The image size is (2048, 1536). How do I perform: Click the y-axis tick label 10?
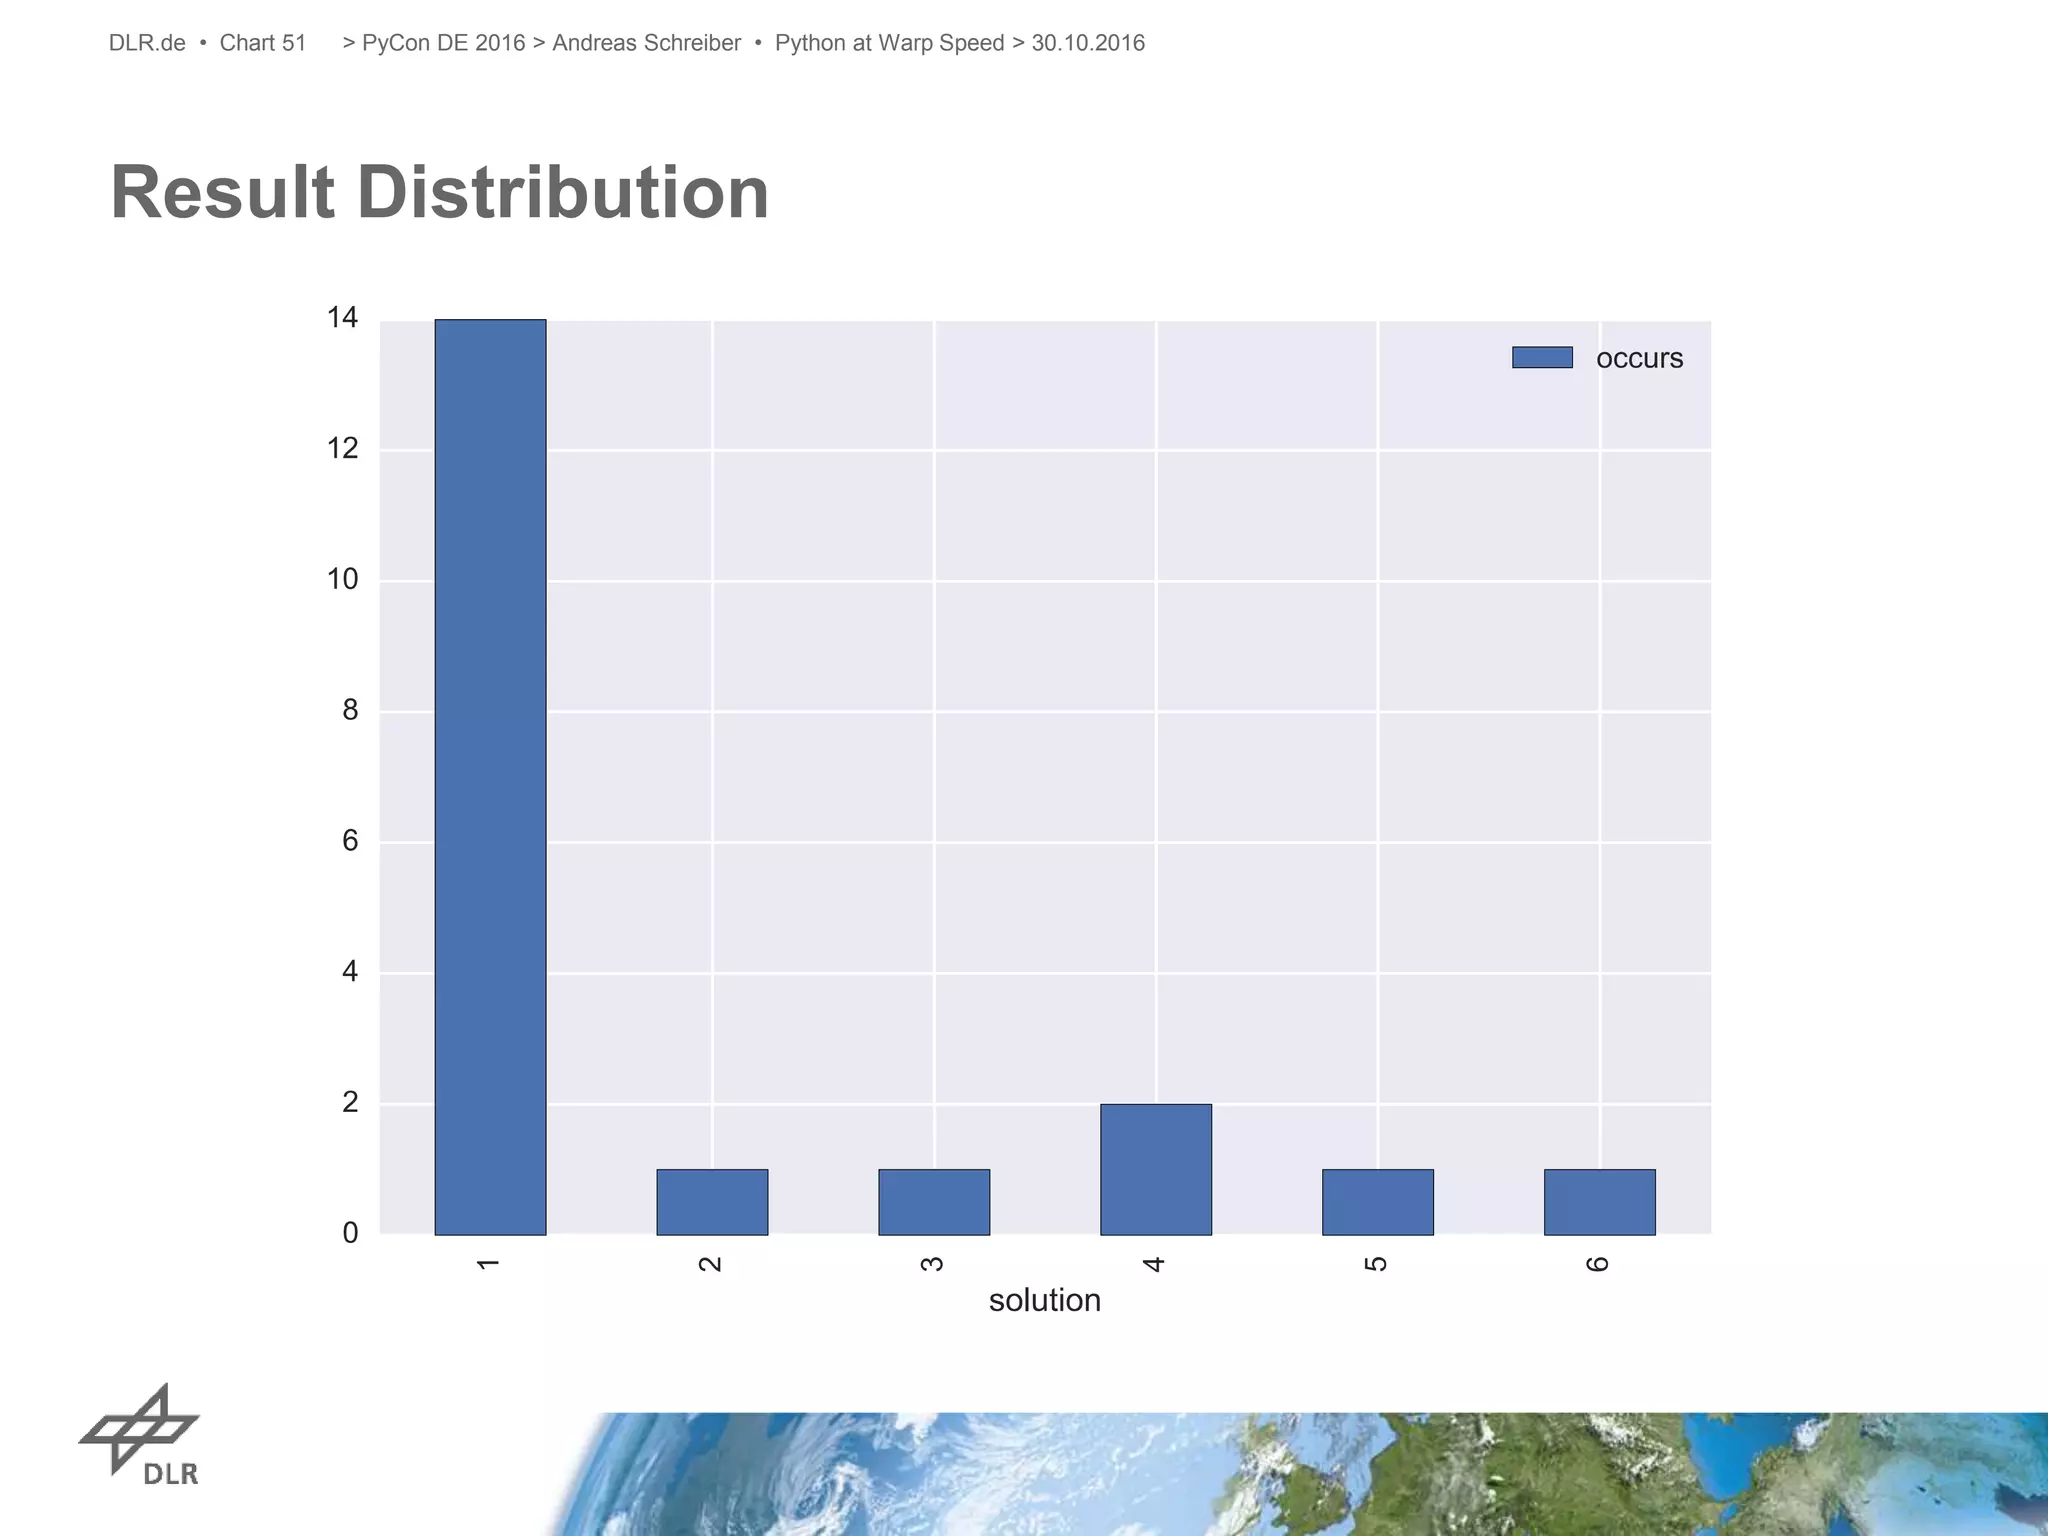(x=342, y=579)
